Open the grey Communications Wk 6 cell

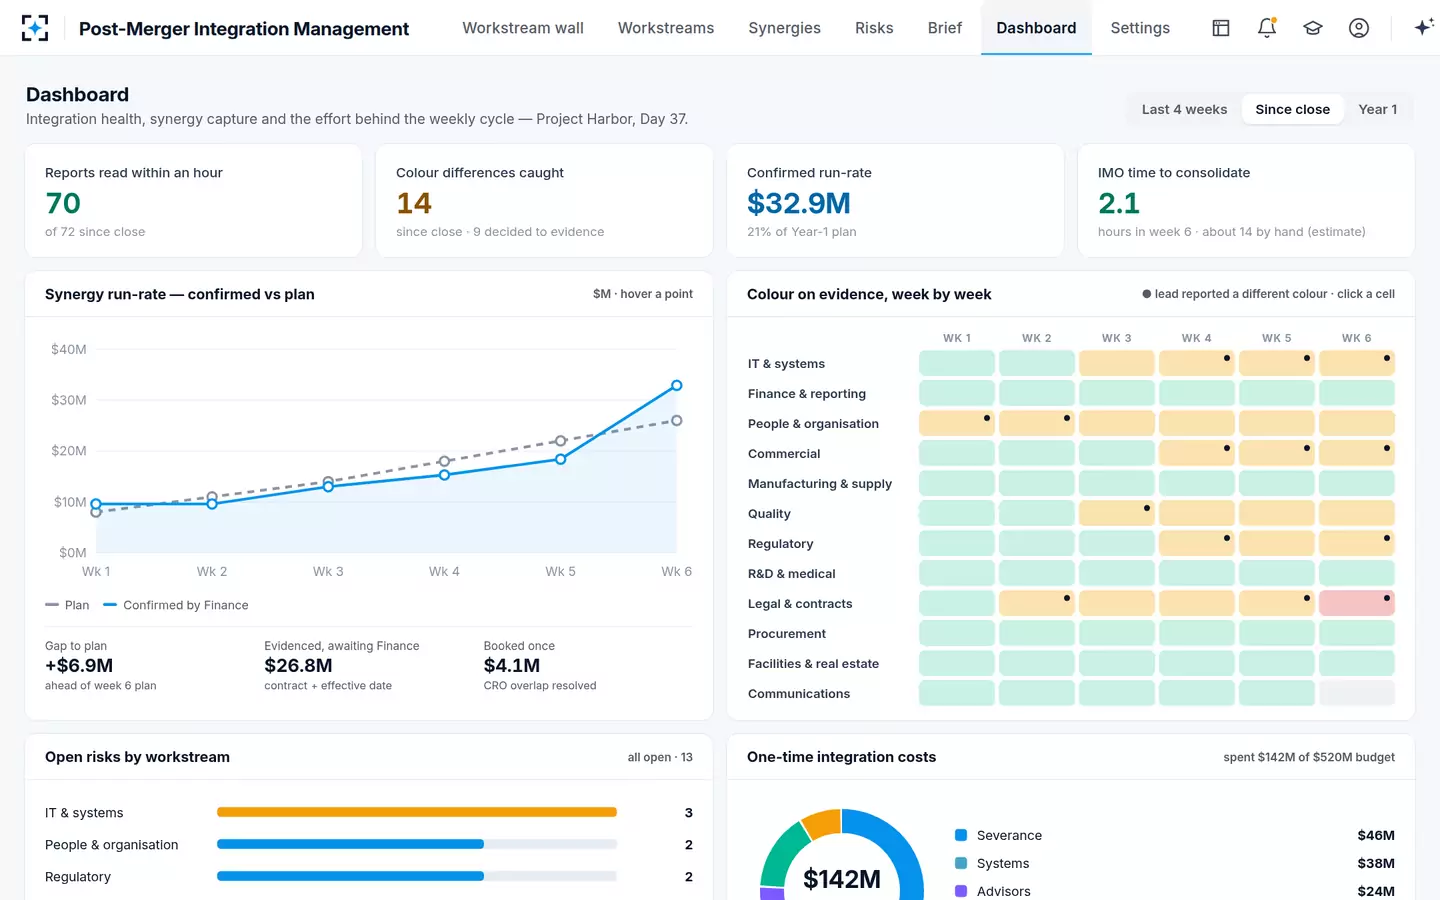tap(1357, 693)
